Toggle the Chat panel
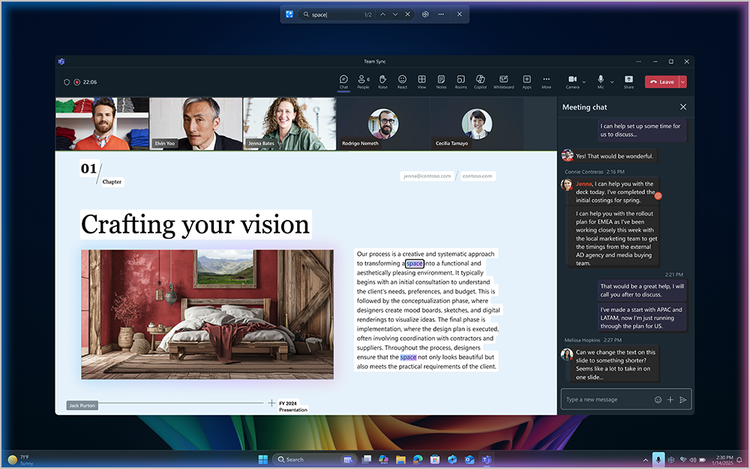Viewport: 750px width, 469px height. [343, 81]
